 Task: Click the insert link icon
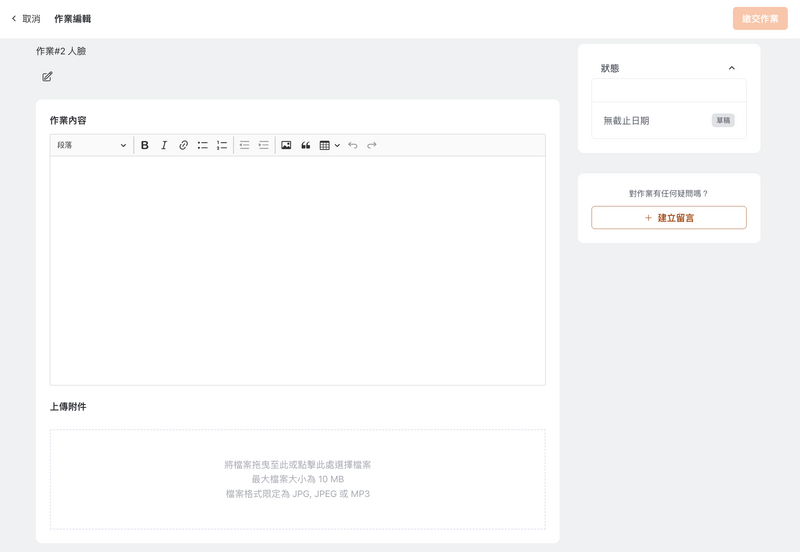183,145
